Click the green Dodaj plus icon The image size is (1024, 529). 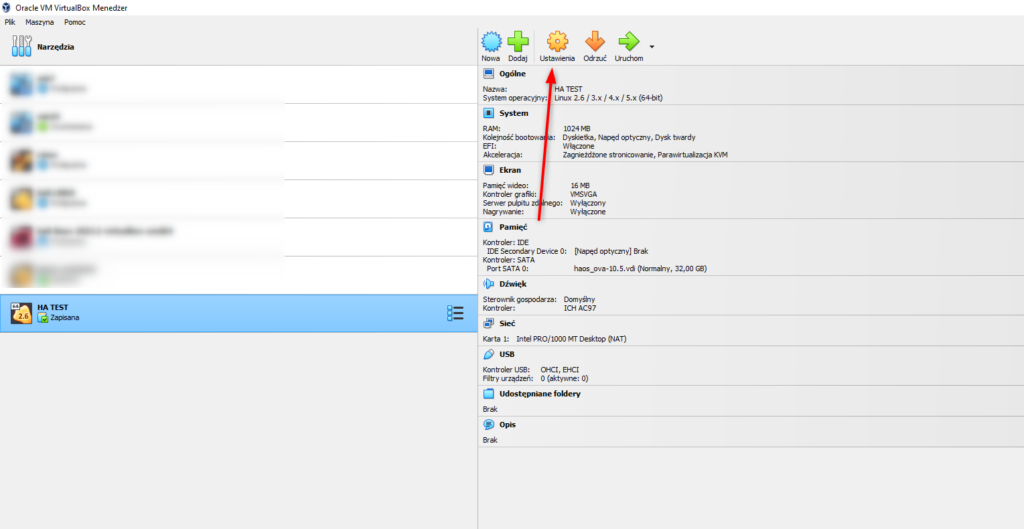[517, 42]
